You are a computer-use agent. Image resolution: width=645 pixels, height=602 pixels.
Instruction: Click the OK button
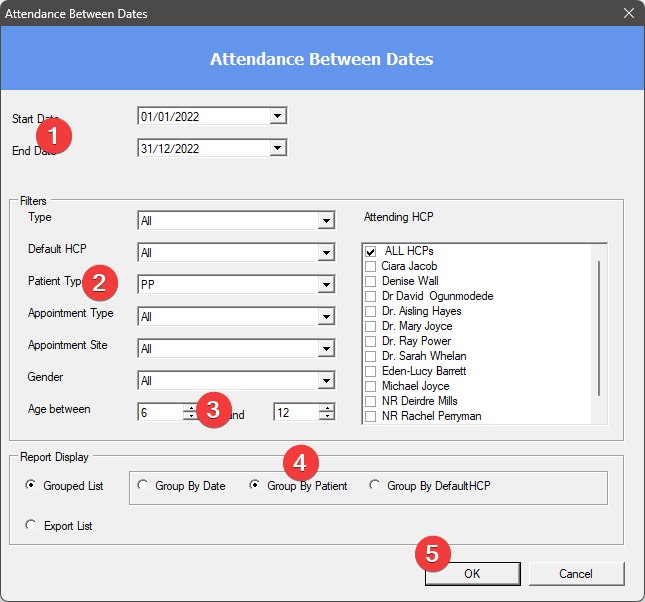[x=470, y=574]
